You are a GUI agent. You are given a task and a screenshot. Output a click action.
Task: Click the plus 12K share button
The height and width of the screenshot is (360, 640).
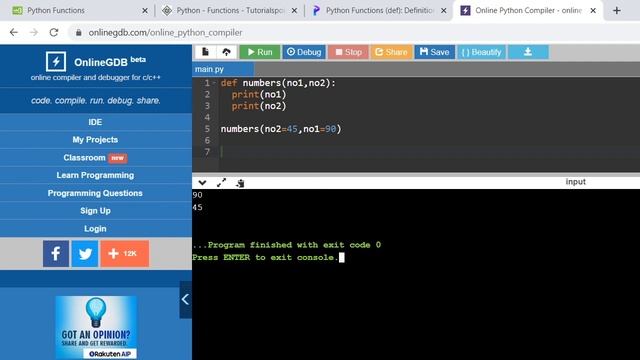click(124, 253)
